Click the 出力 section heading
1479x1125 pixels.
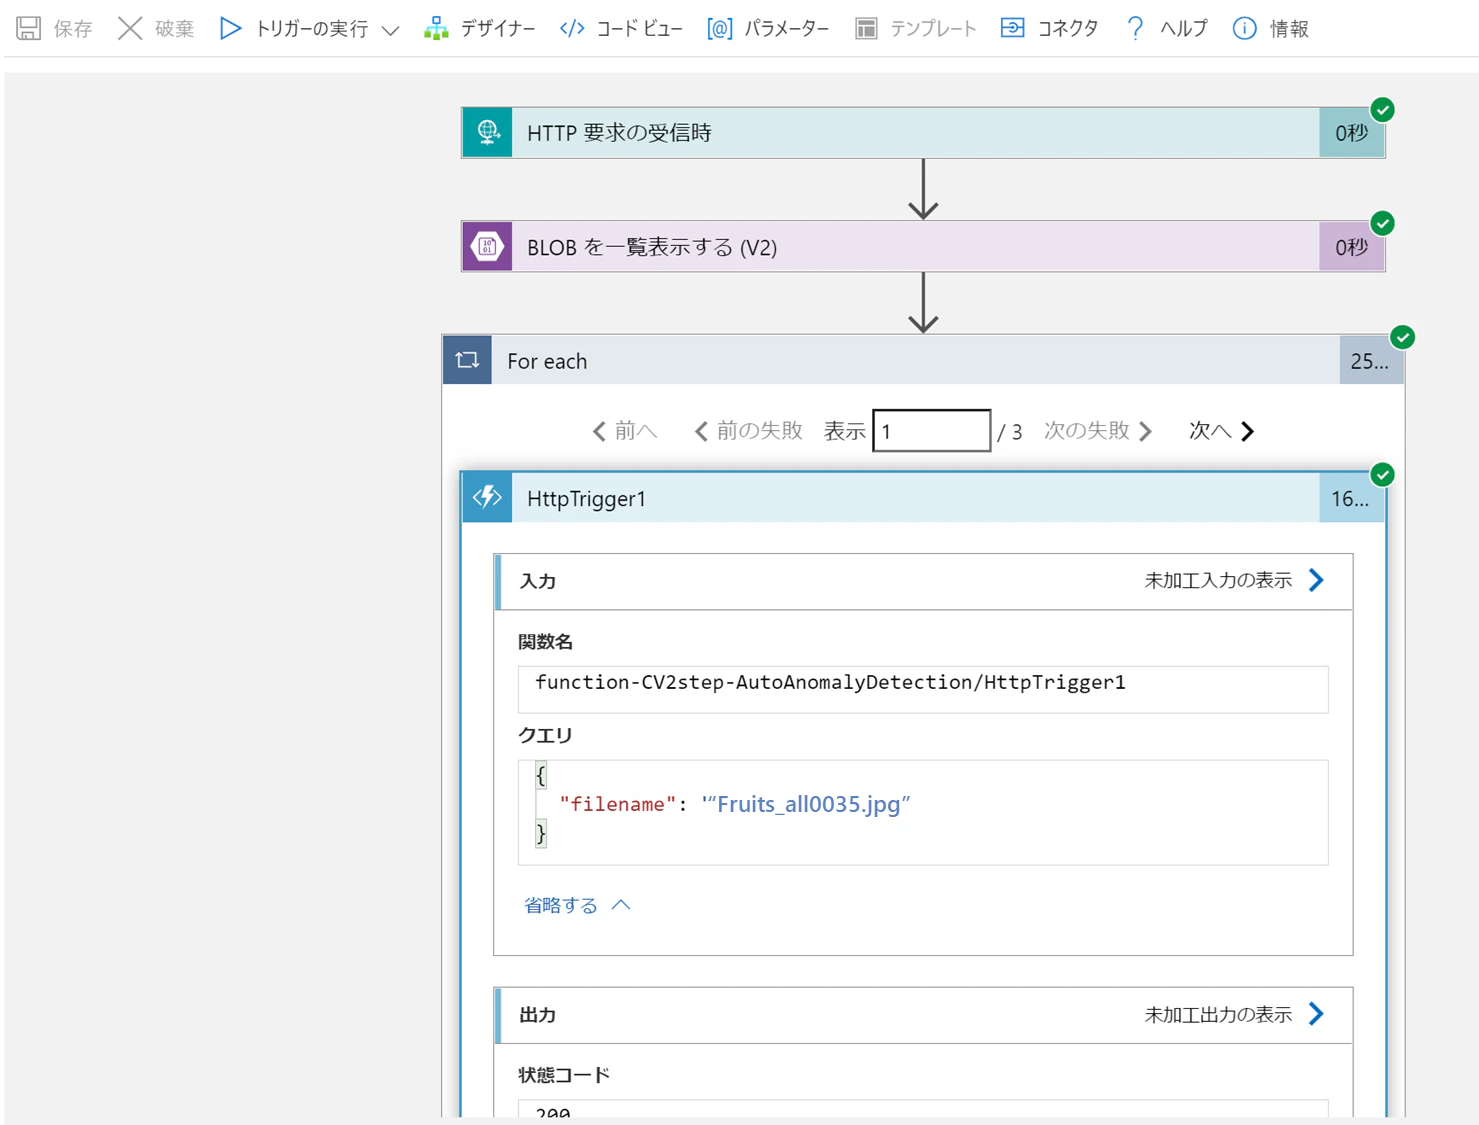click(538, 1015)
